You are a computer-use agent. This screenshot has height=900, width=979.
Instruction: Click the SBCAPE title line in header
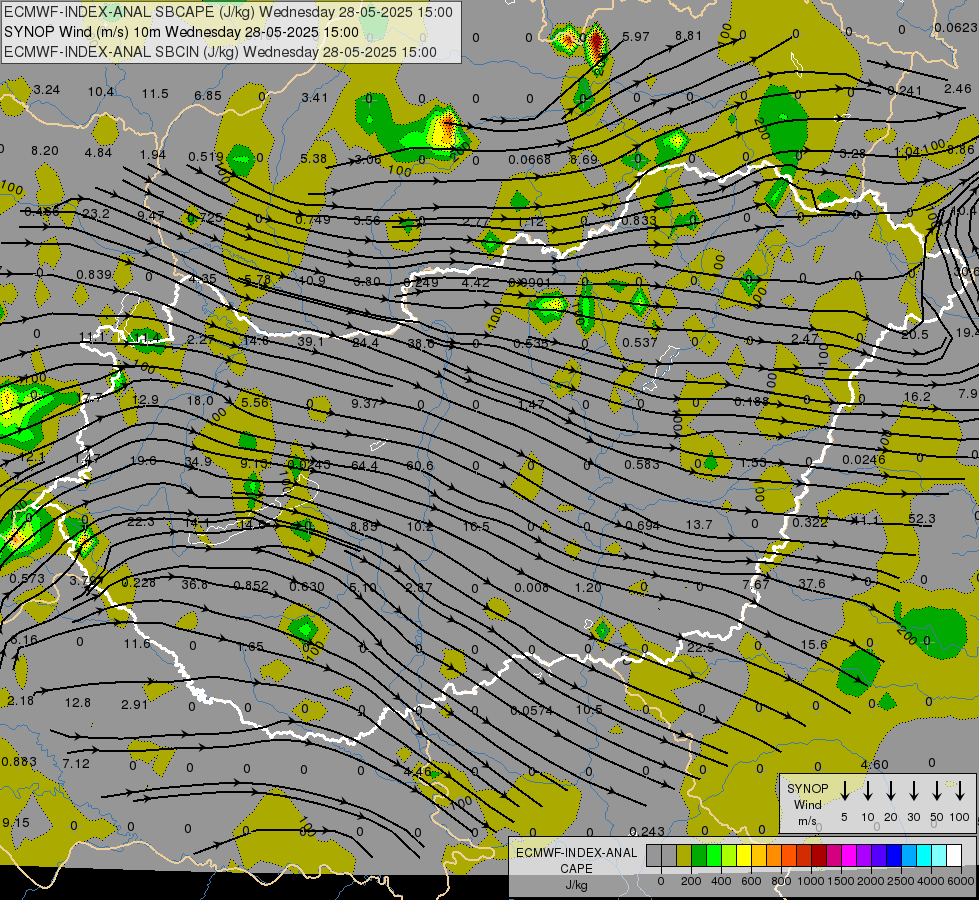[229, 12]
